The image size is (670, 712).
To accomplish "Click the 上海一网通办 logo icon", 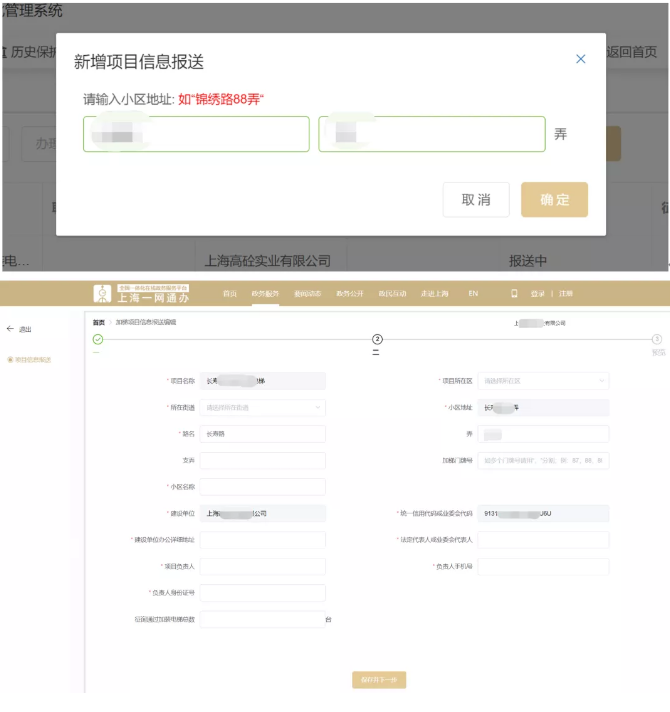I will tap(102, 293).
